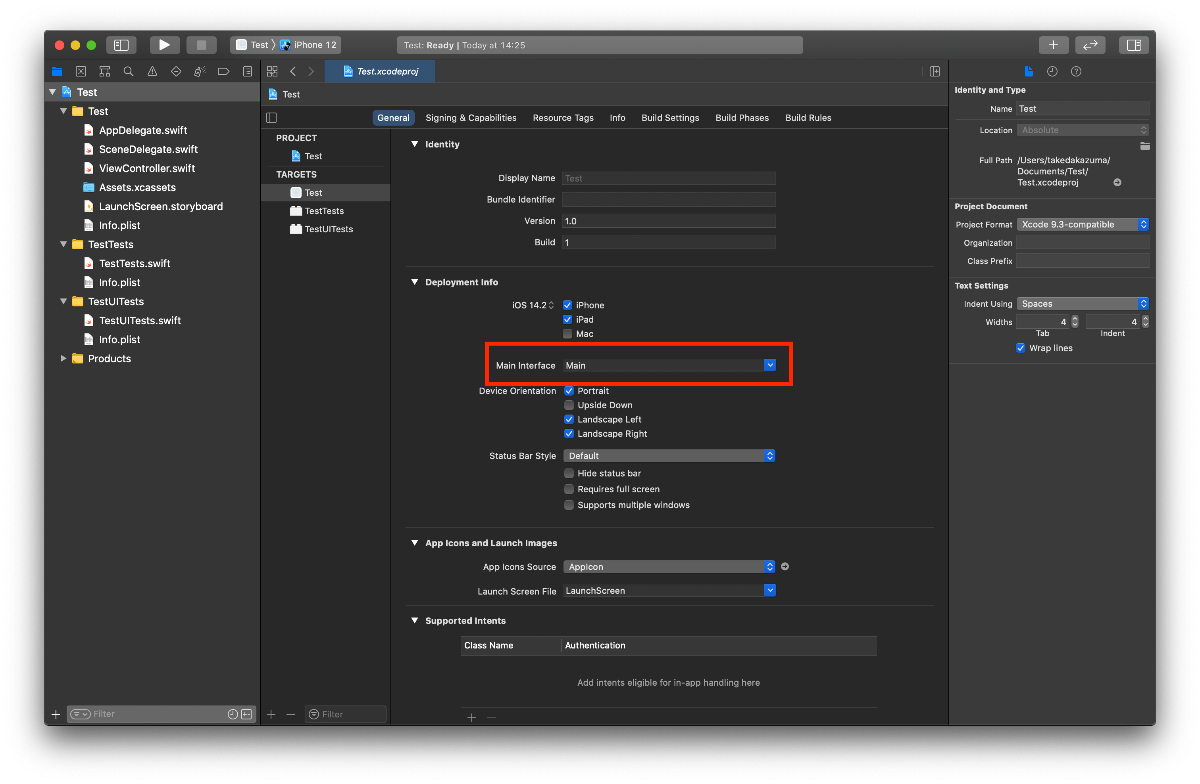Show the Quick Help inspector
The width and height of the screenshot is (1200, 784).
pos(1076,72)
